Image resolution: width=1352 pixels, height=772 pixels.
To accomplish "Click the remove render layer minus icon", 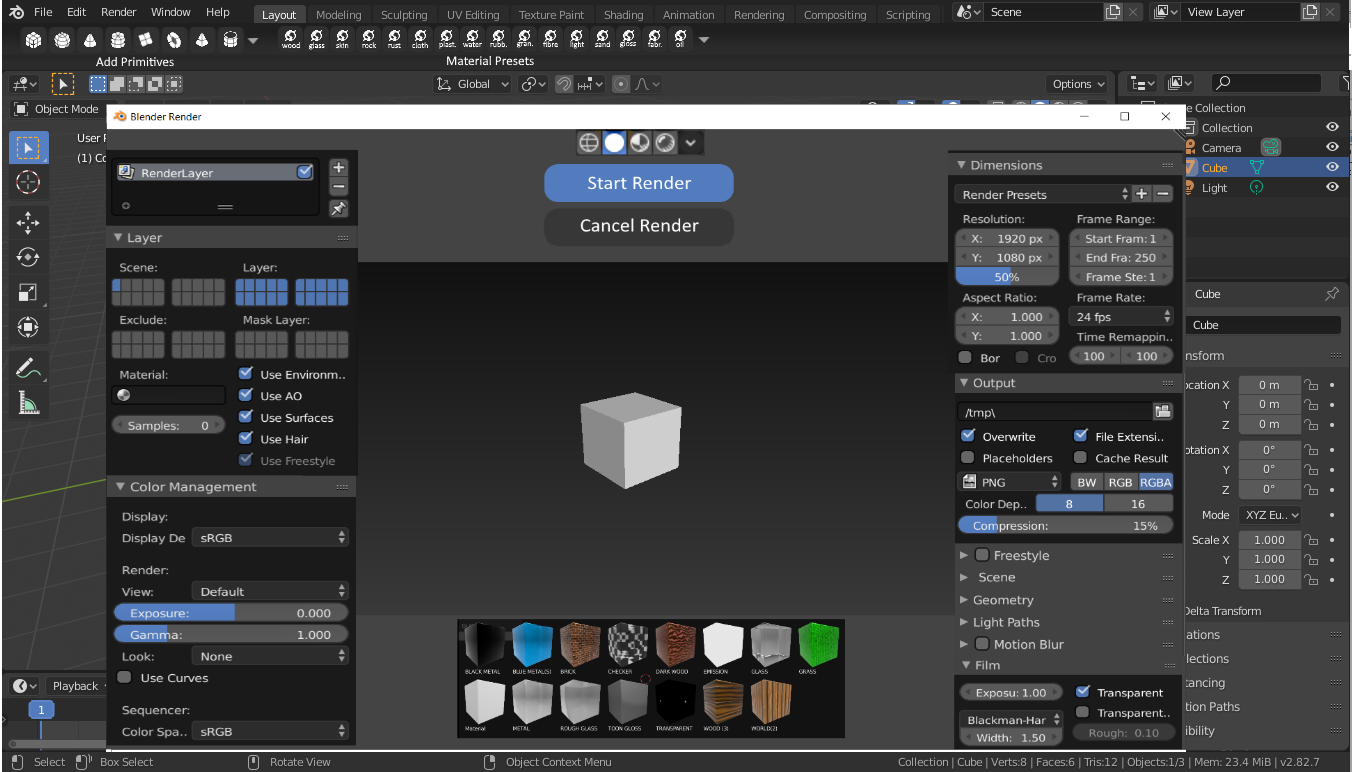I will (338, 187).
